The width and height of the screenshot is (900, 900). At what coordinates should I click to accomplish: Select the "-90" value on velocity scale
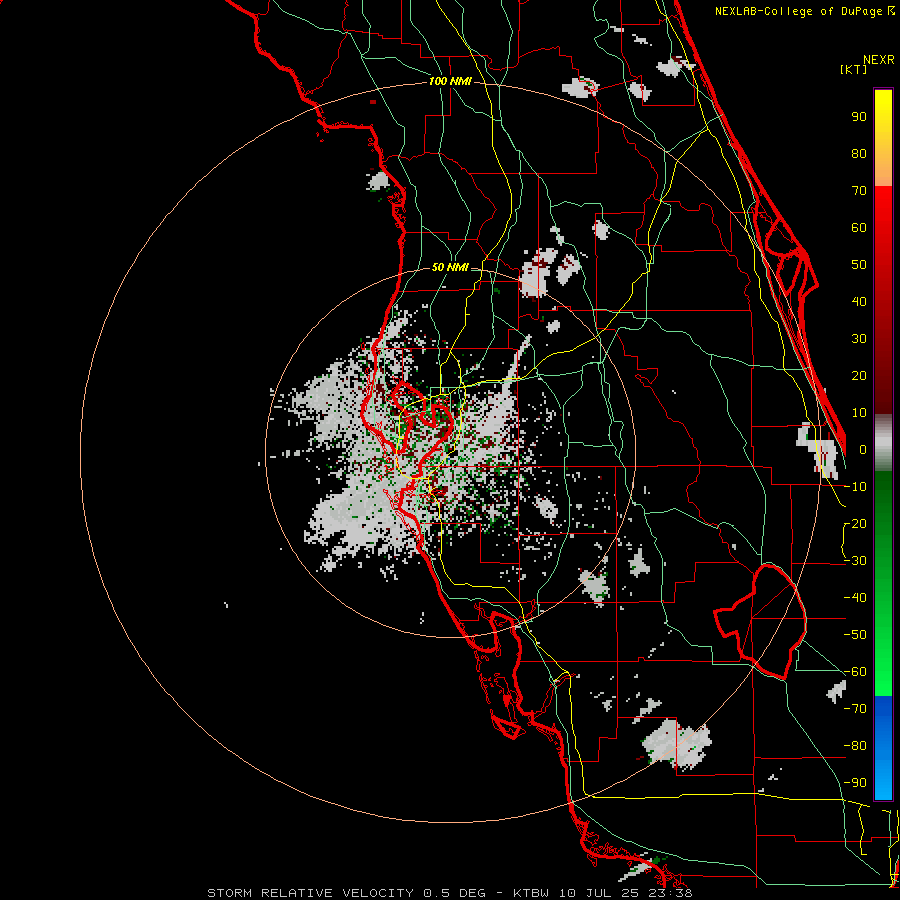click(855, 783)
